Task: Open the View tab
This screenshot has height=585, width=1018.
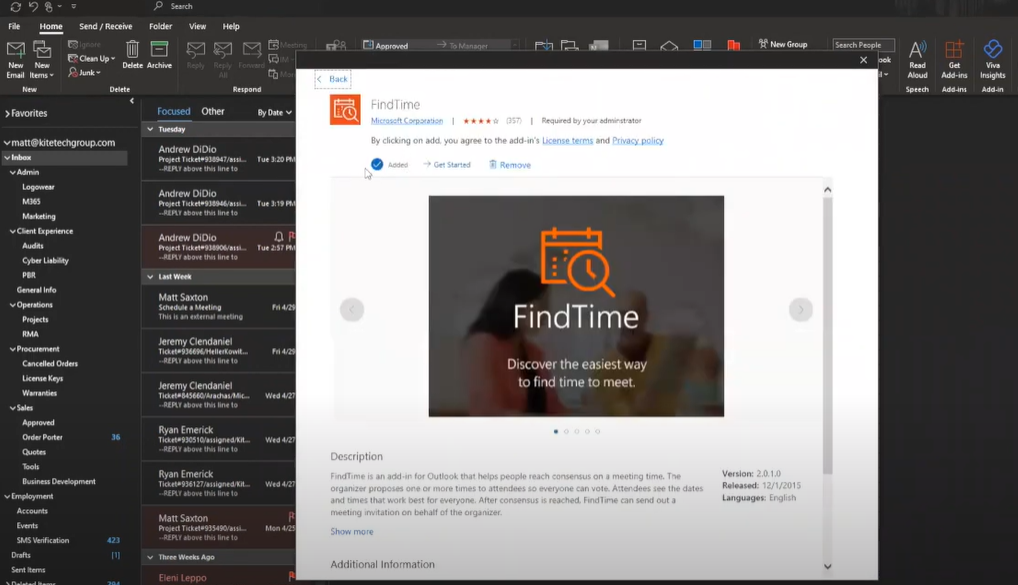Action: pos(197,27)
